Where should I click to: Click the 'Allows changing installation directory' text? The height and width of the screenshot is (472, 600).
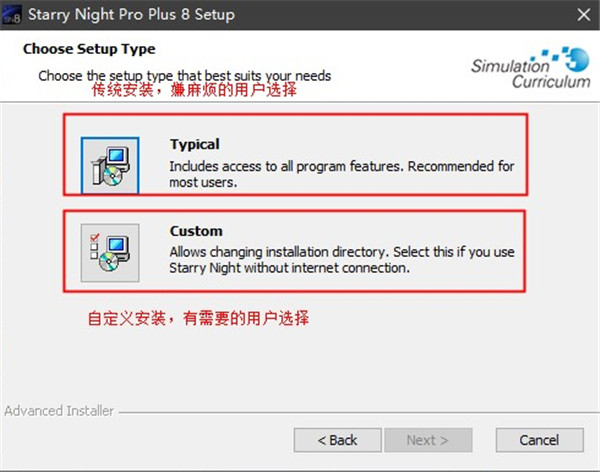tap(279, 252)
